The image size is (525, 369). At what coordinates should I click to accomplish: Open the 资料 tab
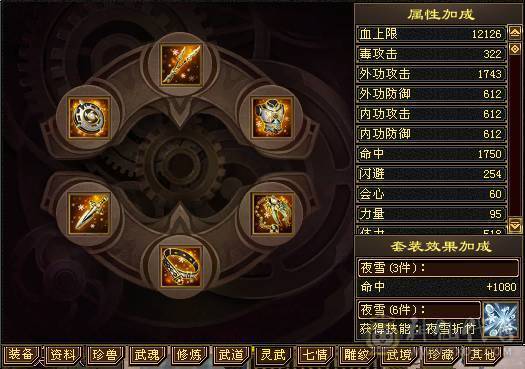pyautogui.click(x=63, y=355)
